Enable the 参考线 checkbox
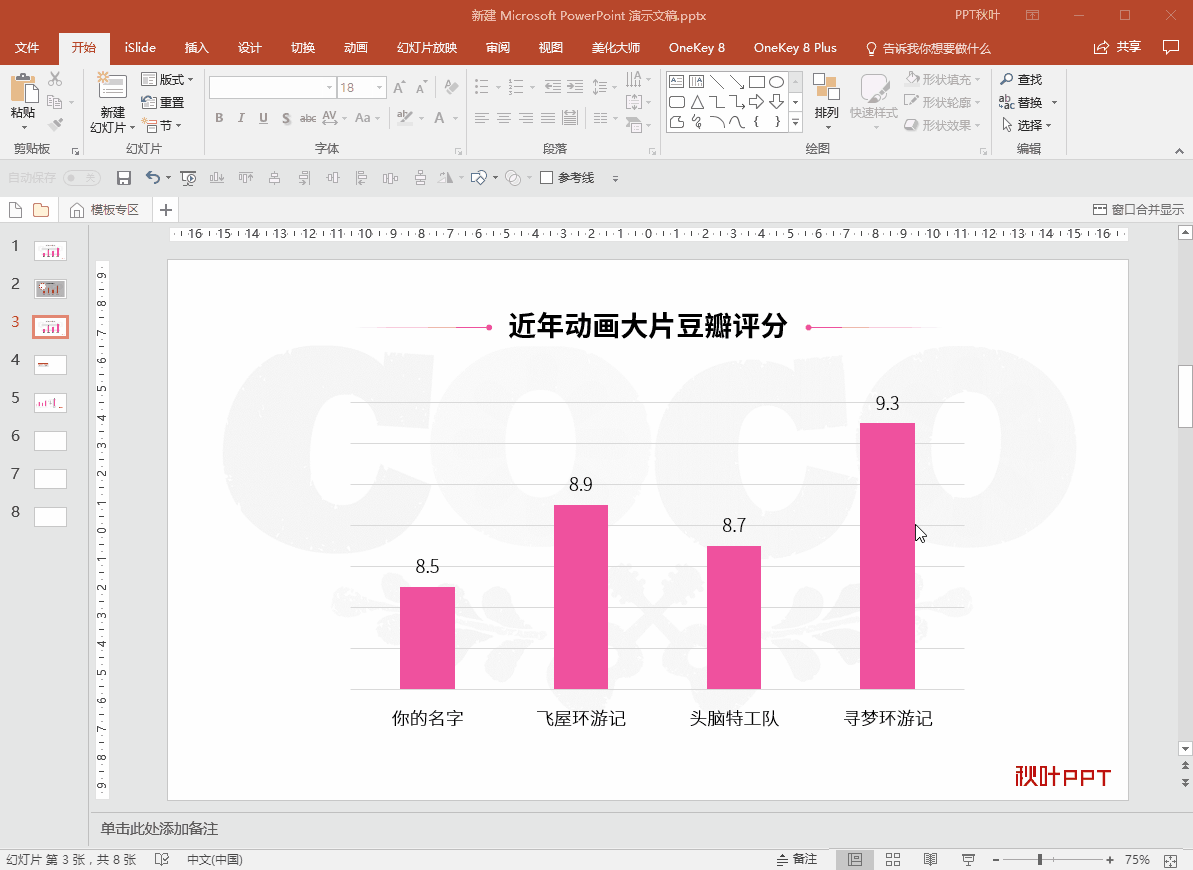The height and width of the screenshot is (870, 1193). tap(546, 178)
